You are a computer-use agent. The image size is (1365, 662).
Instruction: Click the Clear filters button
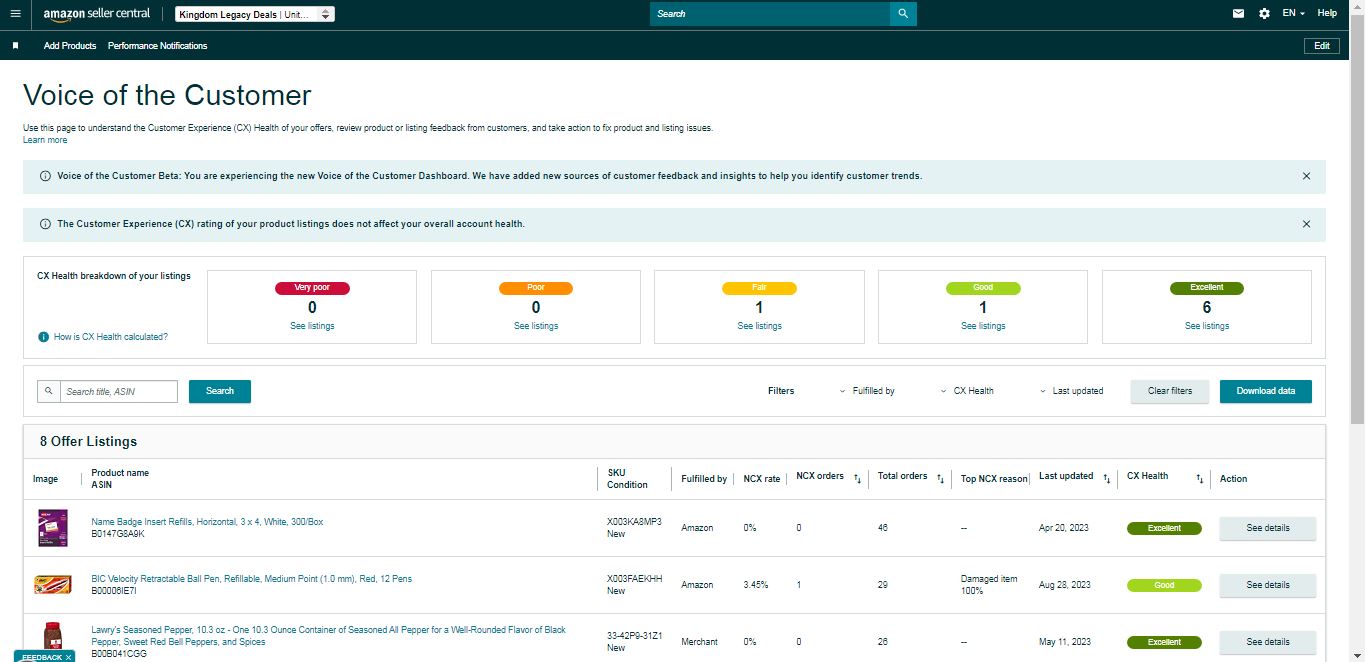click(1170, 391)
